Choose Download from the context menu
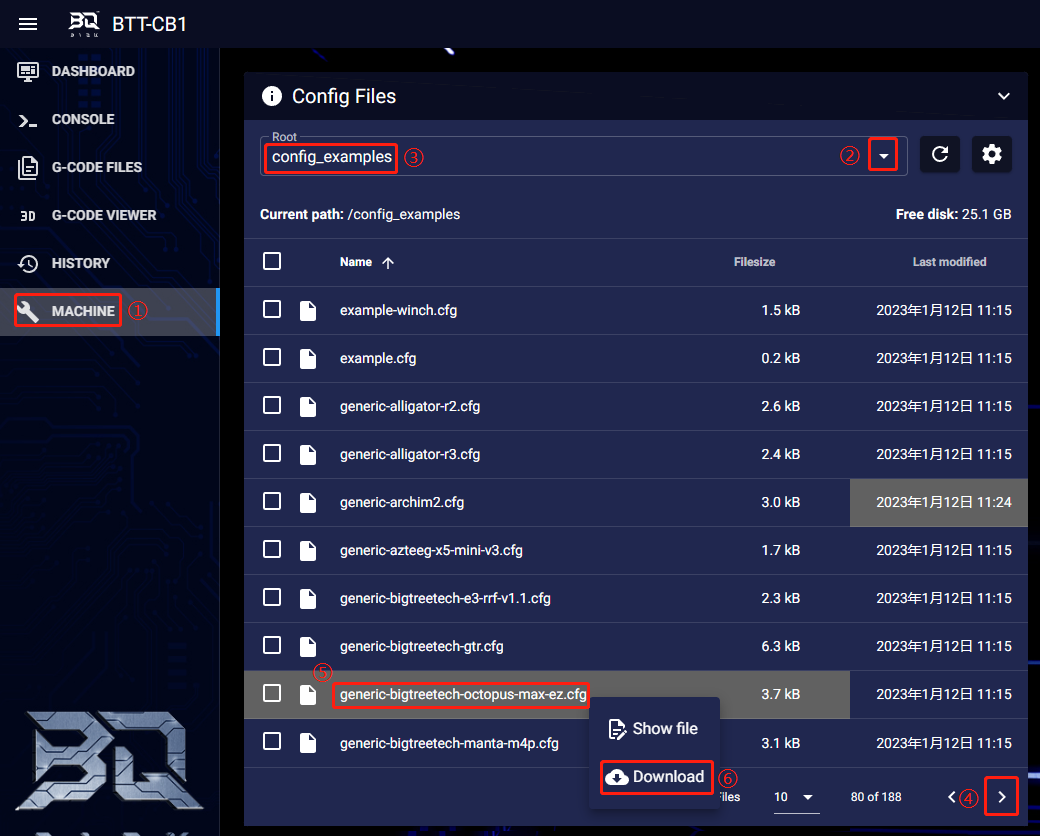Viewport: 1040px width, 836px height. click(x=657, y=777)
